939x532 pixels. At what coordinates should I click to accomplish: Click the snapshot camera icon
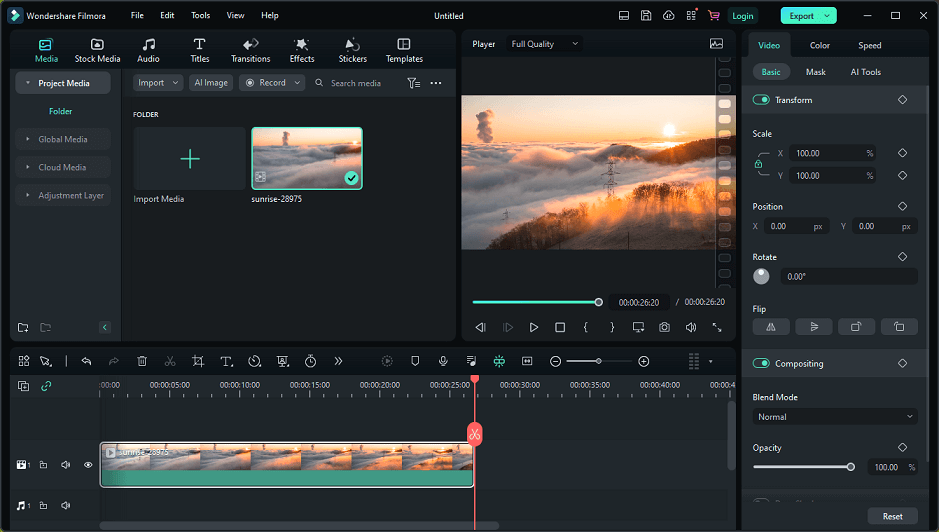tap(665, 327)
